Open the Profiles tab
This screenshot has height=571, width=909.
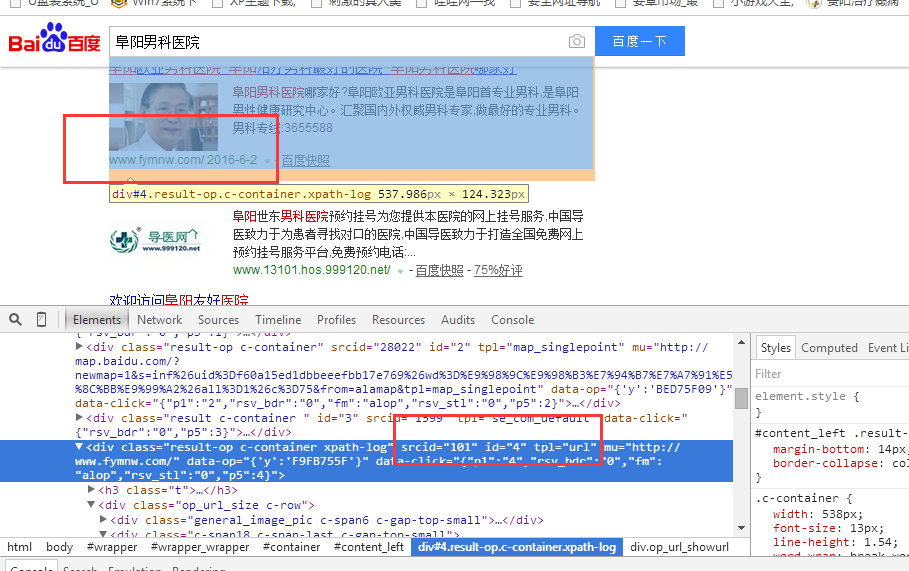[x=336, y=320]
